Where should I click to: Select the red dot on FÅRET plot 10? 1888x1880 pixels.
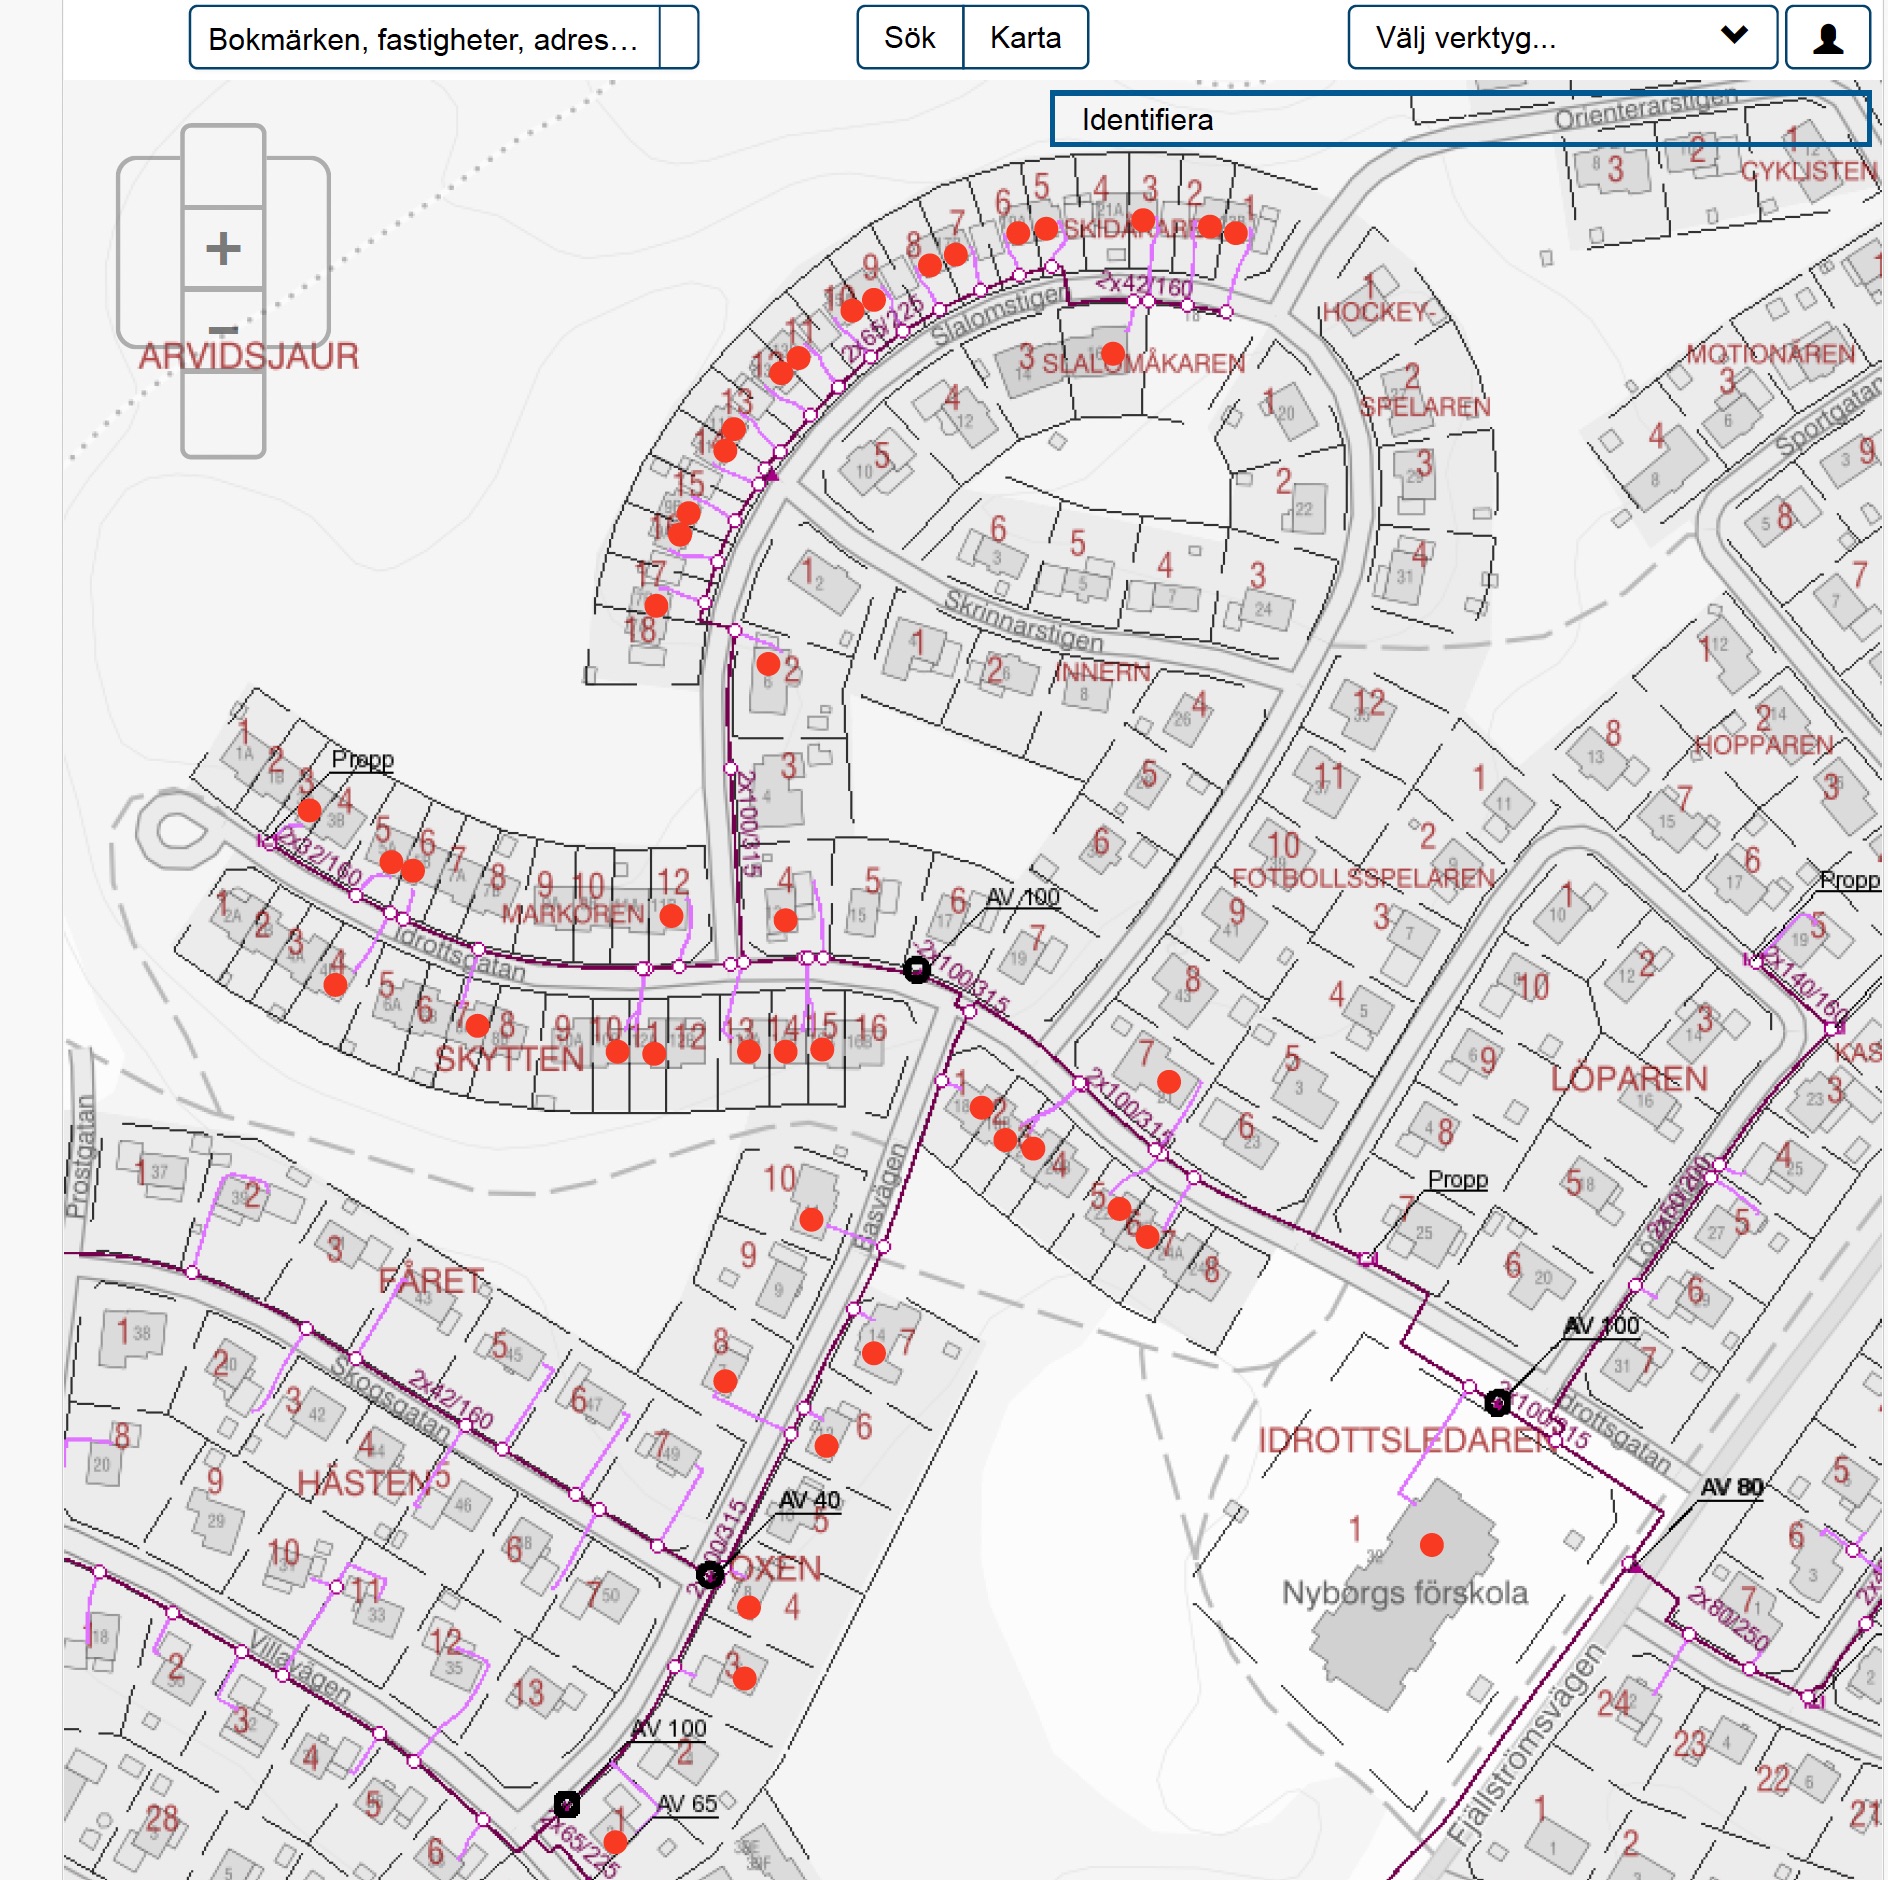tap(812, 1219)
